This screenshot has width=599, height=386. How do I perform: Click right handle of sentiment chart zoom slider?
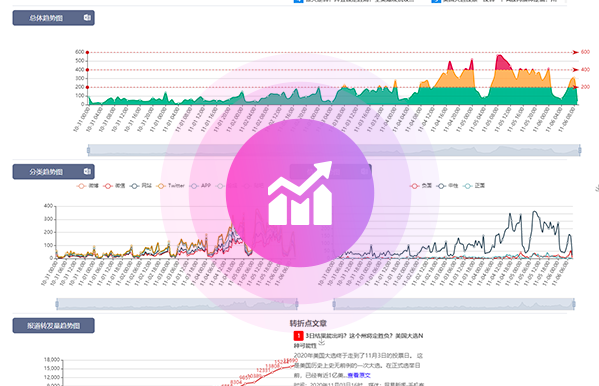pyautogui.click(x=573, y=304)
